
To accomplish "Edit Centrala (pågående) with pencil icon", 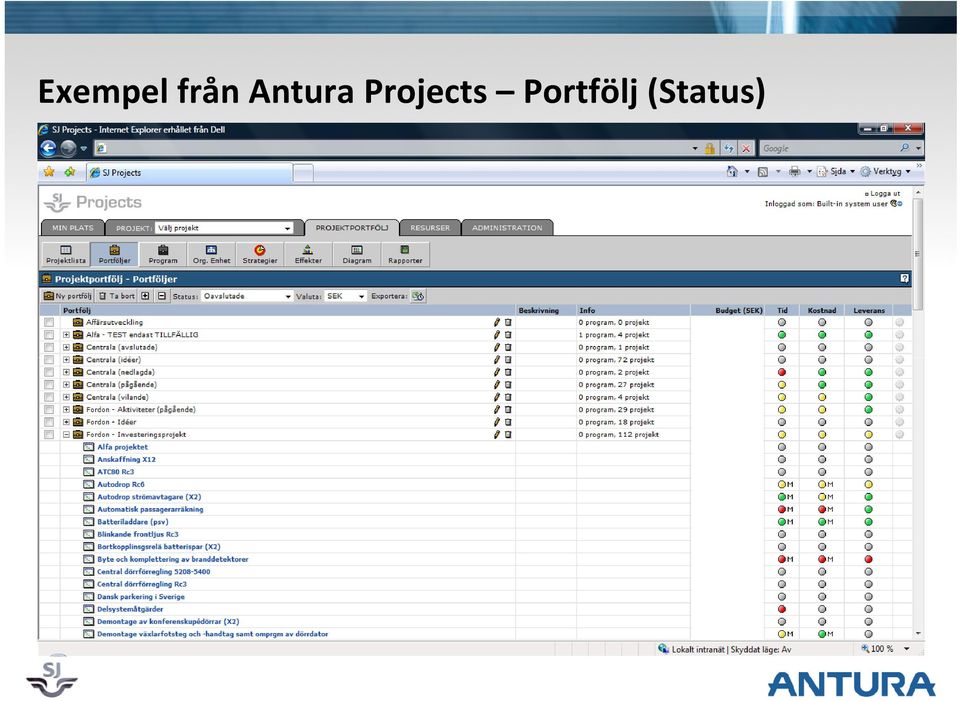I will pos(497,384).
